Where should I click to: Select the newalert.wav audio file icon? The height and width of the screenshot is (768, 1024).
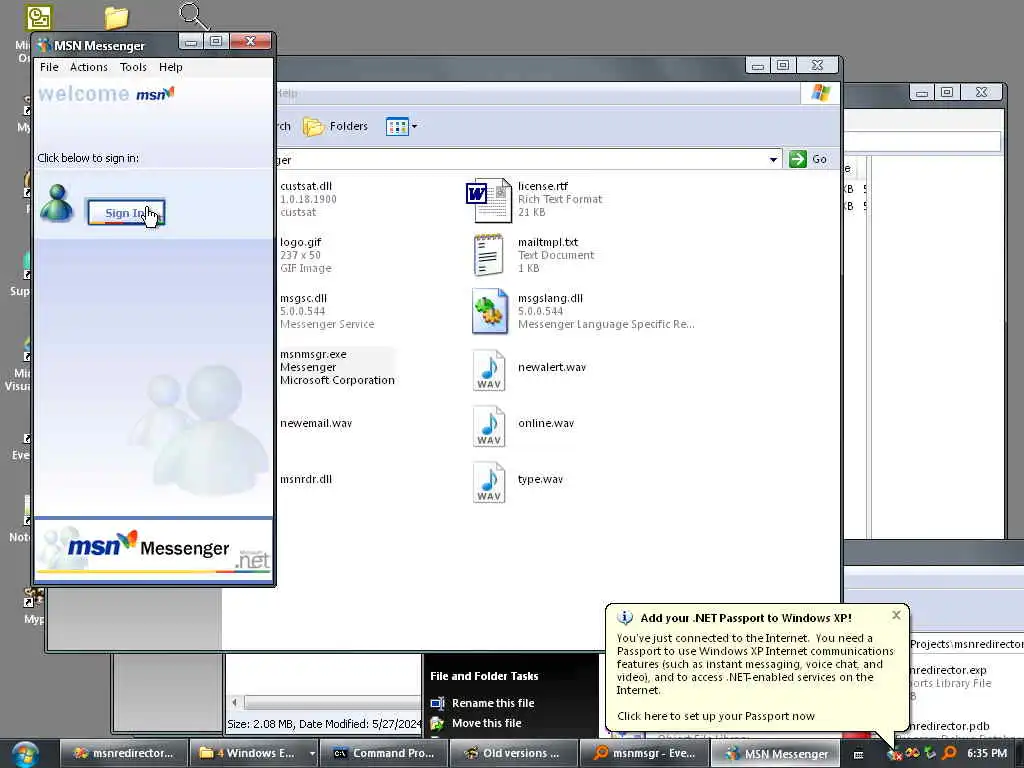point(488,370)
